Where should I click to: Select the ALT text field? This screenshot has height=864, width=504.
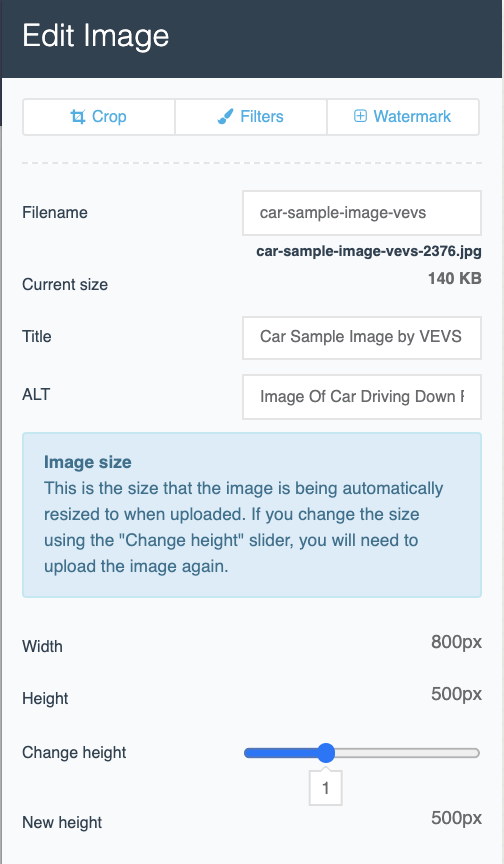362,397
